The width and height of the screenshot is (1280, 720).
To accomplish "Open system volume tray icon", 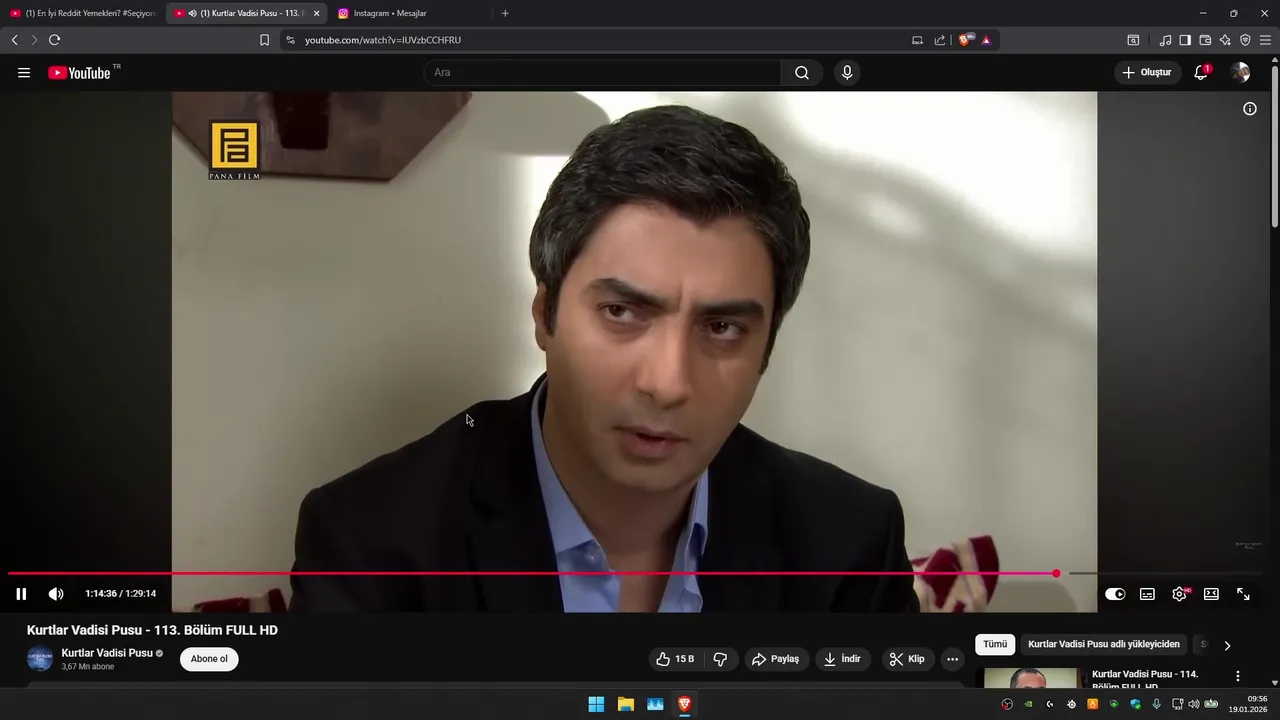I will (x=1194, y=704).
